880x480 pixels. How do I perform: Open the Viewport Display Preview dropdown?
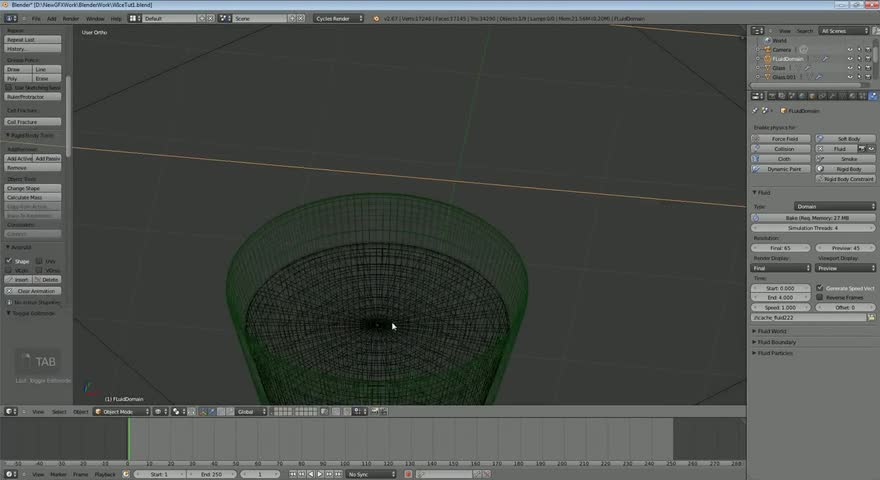point(845,268)
